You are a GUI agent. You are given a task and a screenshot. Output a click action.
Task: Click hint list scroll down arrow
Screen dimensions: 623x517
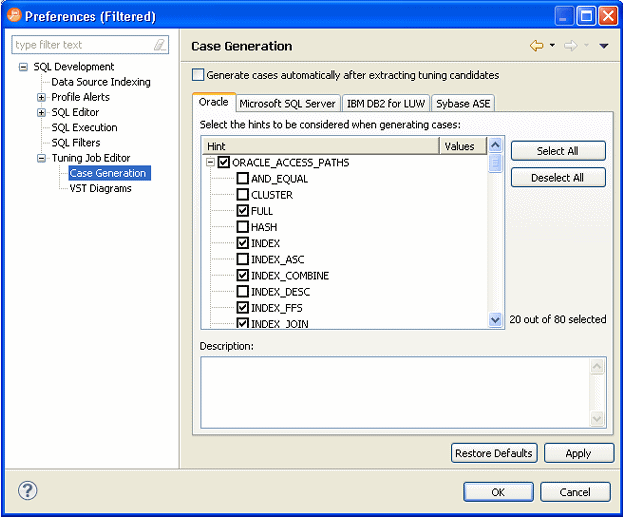495,319
